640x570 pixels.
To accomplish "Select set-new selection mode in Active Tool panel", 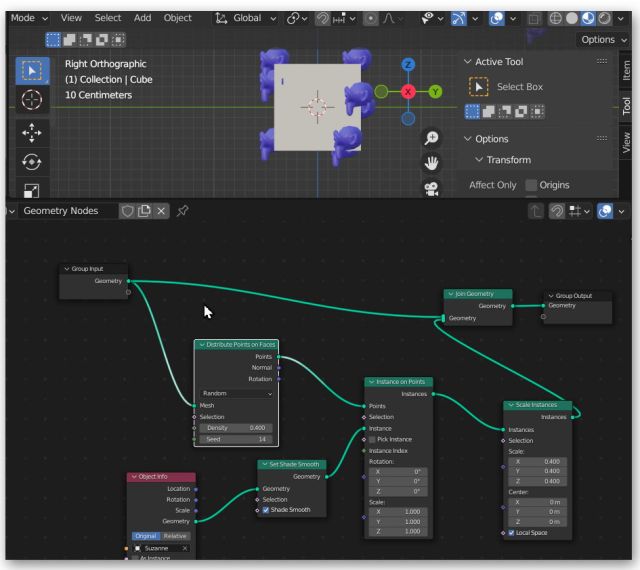I will [472, 111].
